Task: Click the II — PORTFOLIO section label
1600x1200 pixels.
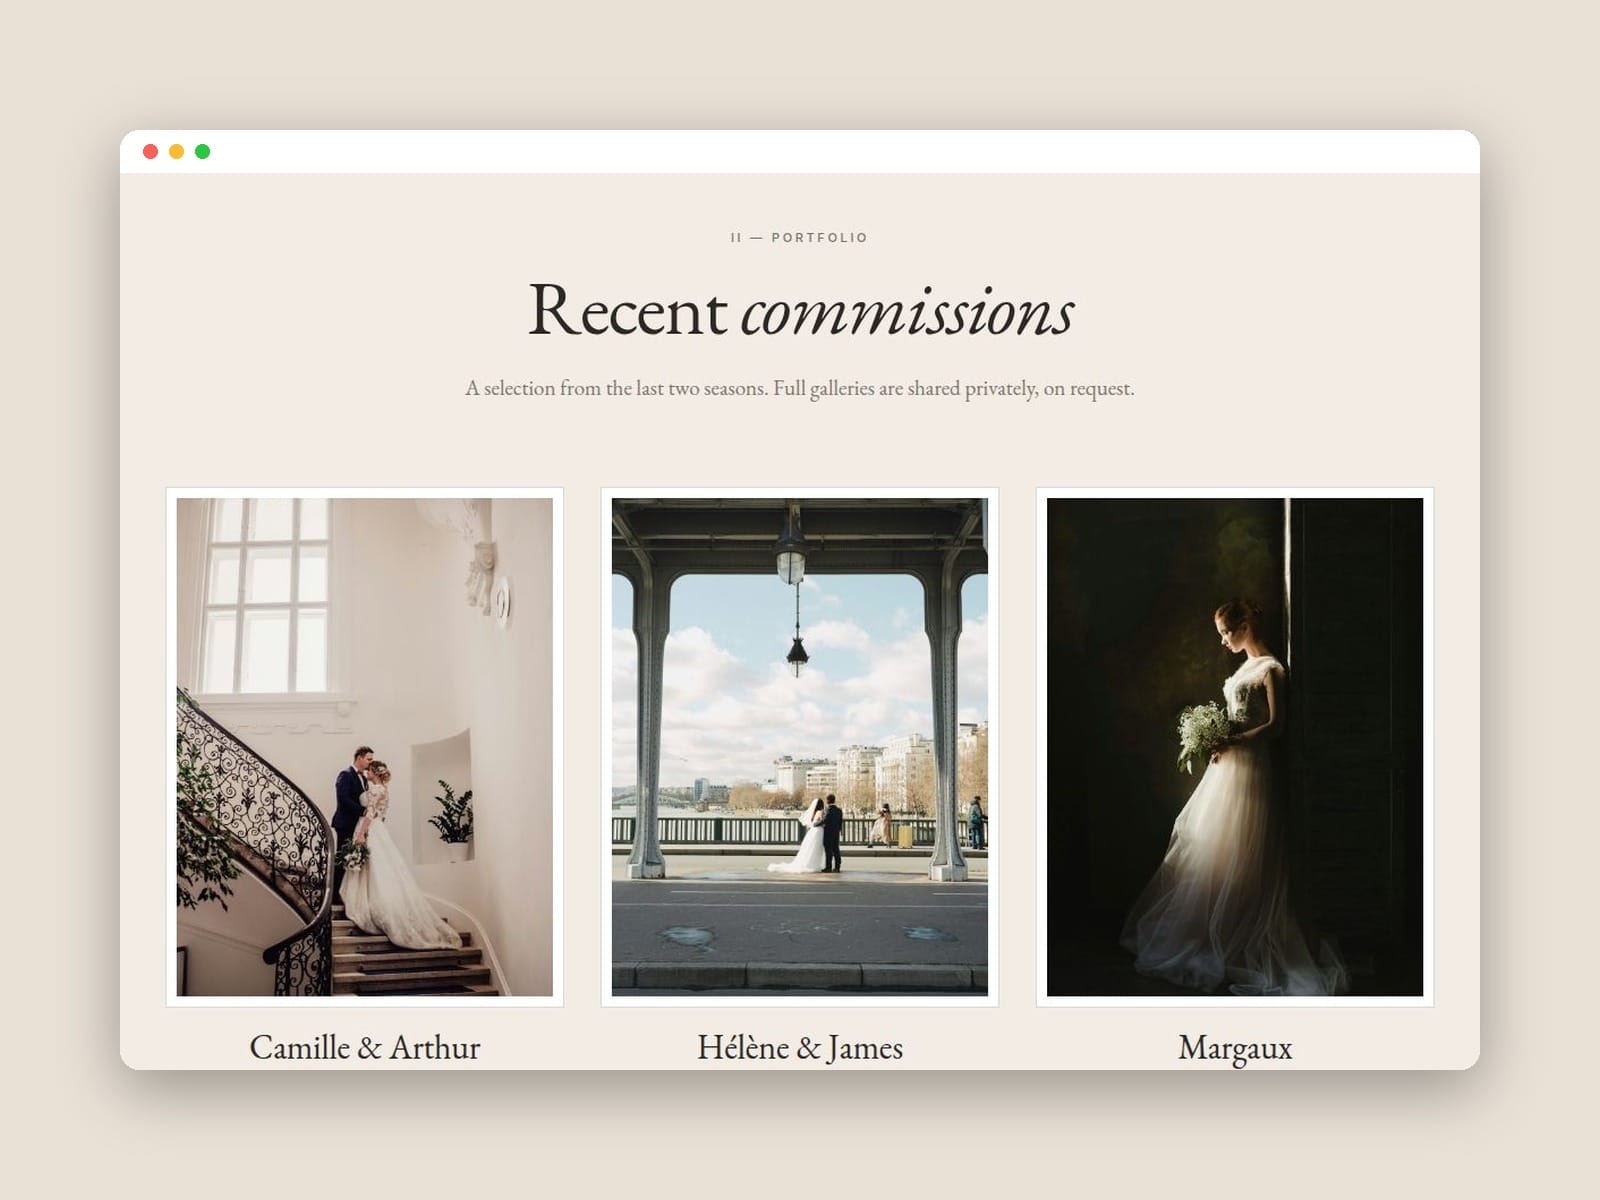Action: [x=800, y=237]
